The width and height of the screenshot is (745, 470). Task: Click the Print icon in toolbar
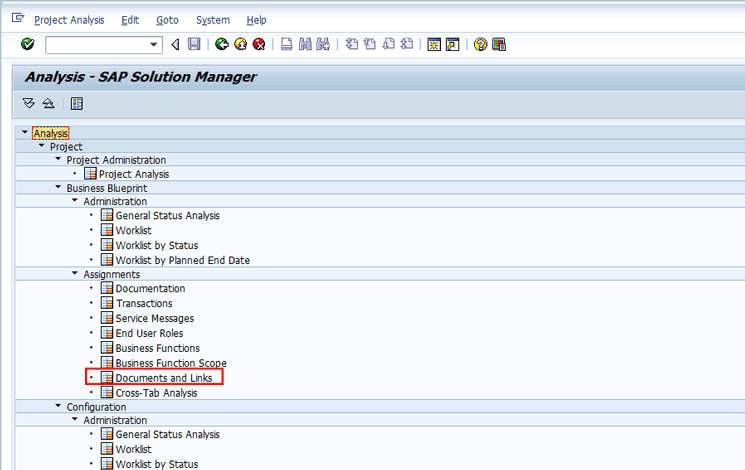[287, 44]
